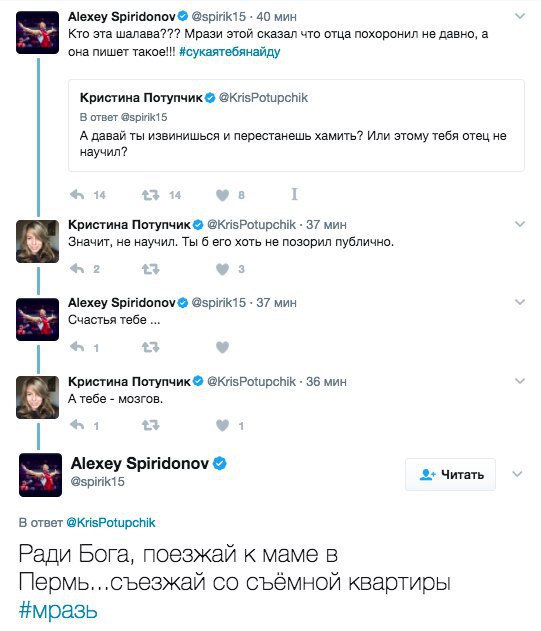The width and height of the screenshot is (541, 631).
Task: Open the #мразь hashtag link
Action: point(58,610)
